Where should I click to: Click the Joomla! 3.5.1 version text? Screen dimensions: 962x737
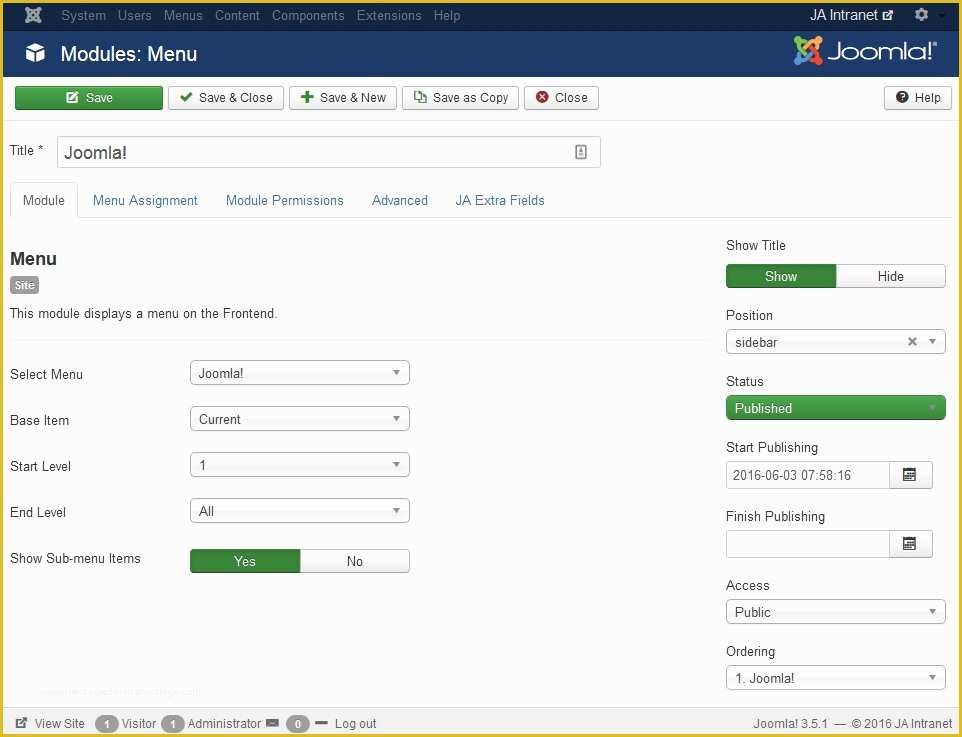(790, 723)
